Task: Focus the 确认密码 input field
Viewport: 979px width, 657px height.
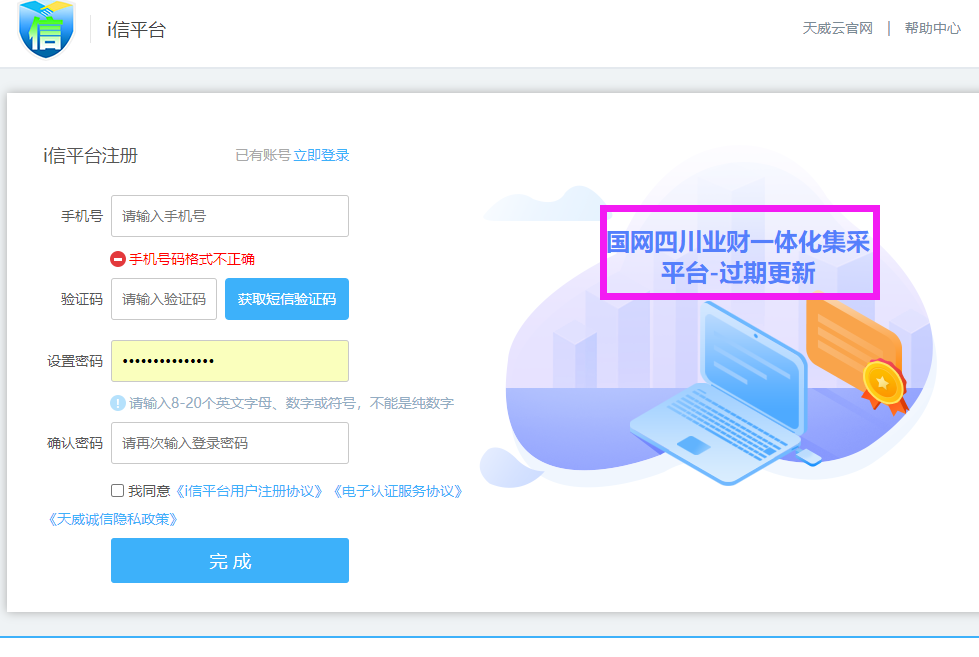Action: click(230, 443)
